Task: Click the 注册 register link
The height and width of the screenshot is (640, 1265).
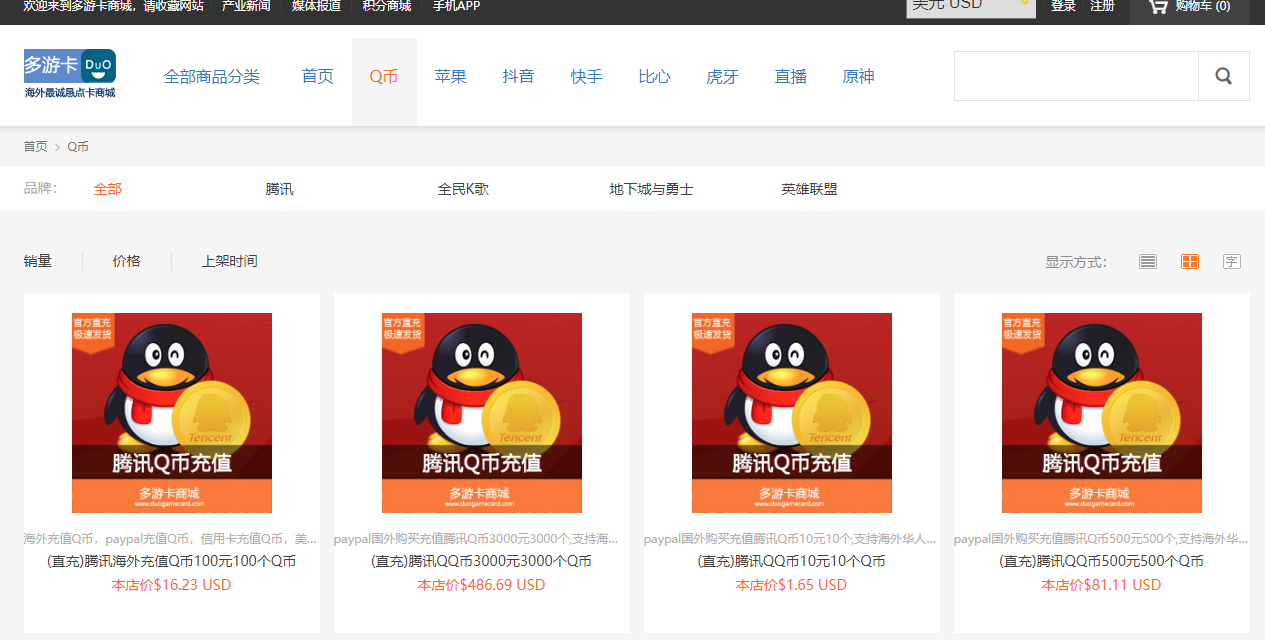Action: (x=1102, y=6)
